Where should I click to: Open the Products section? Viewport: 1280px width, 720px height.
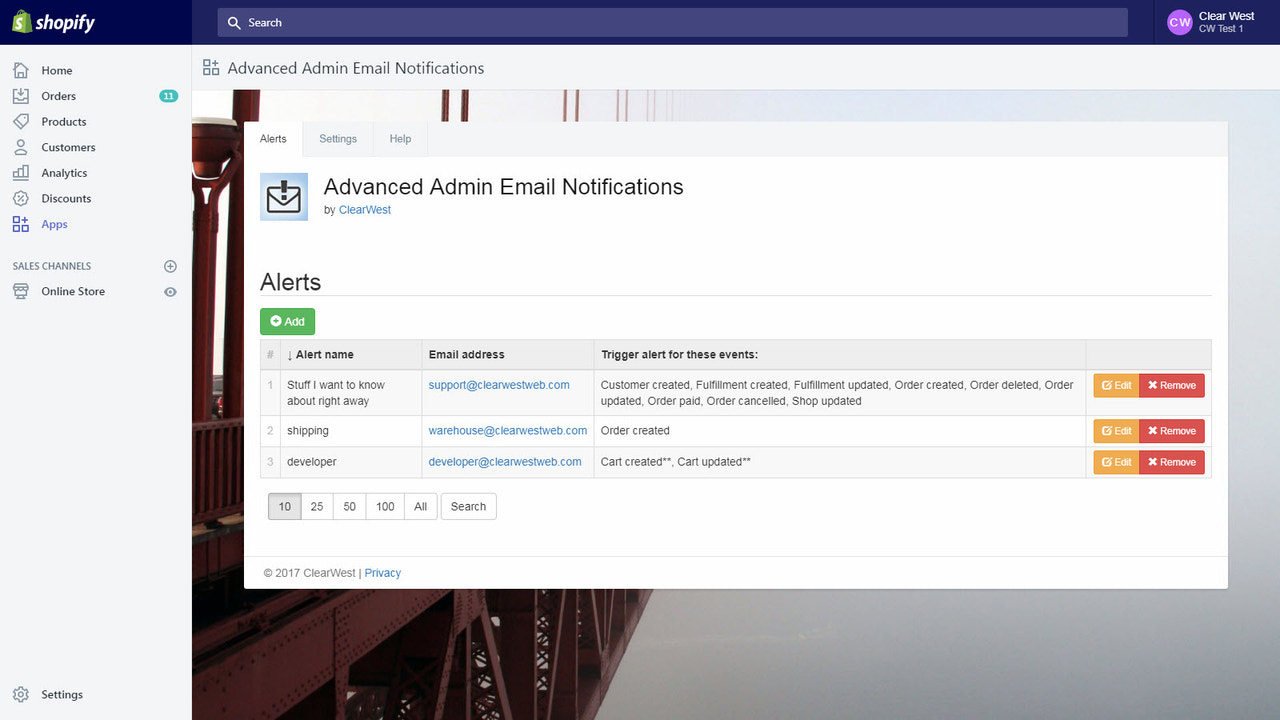(x=62, y=121)
